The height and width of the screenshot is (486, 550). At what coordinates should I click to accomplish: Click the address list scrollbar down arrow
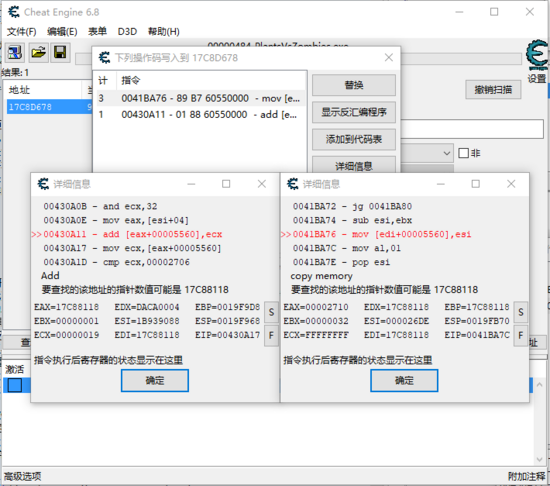tap(539, 459)
